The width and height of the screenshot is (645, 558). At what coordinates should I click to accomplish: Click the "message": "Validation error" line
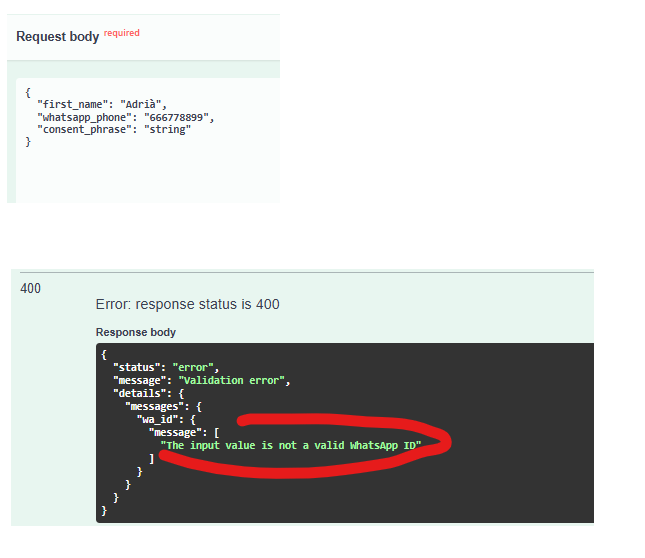tap(202, 380)
